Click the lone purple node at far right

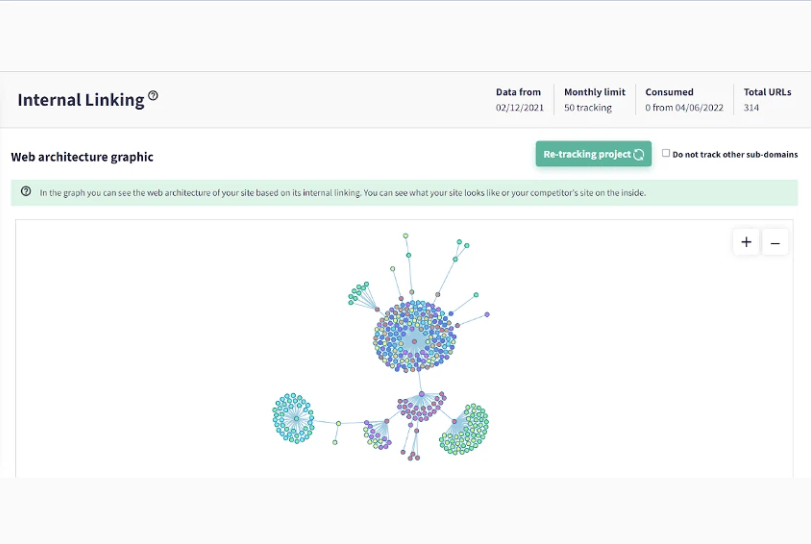[x=487, y=314]
